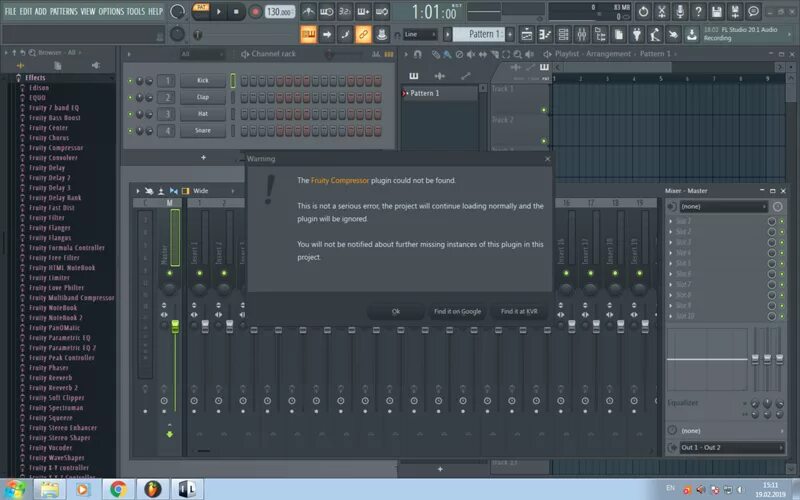The height and width of the screenshot is (500, 800).
Task: Open the Browser view toolbar icon
Action: point(600,34)
